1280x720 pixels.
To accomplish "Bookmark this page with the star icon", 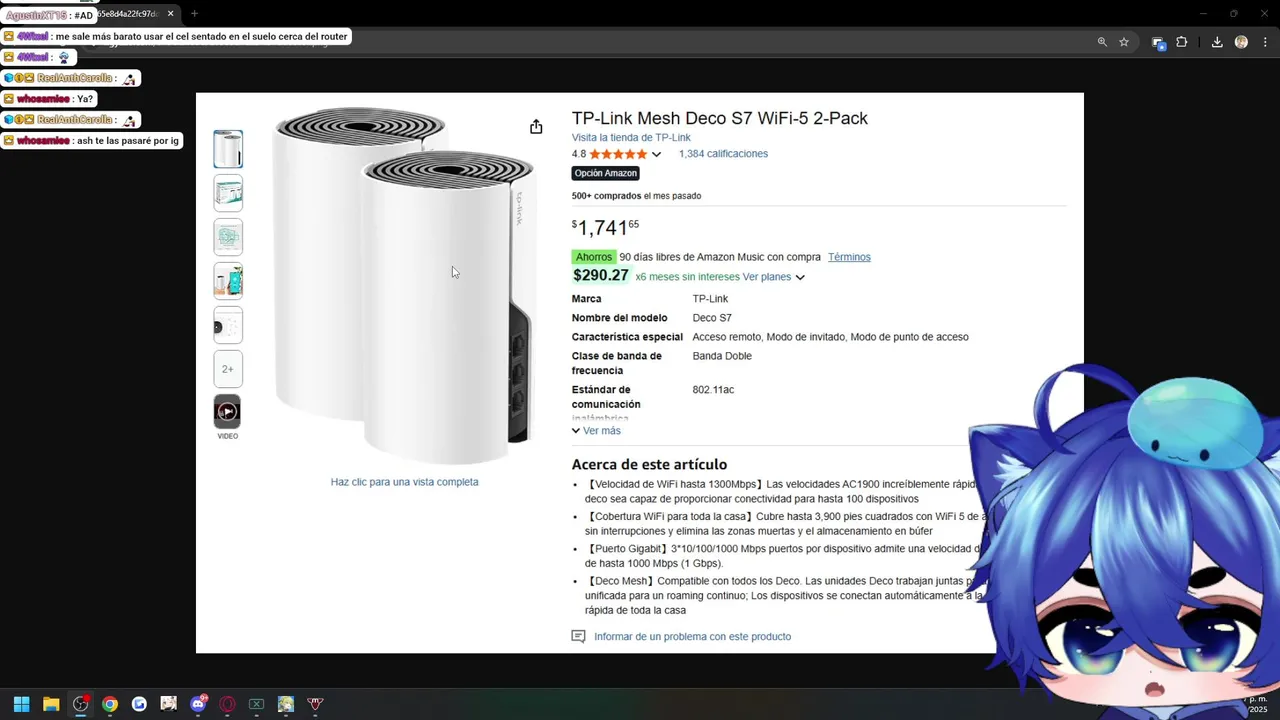I will tap(1124, 42).
